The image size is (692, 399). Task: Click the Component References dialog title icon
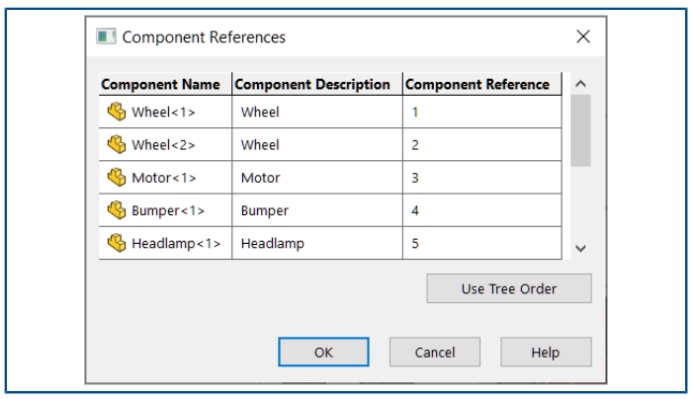(x=106, y=37)
